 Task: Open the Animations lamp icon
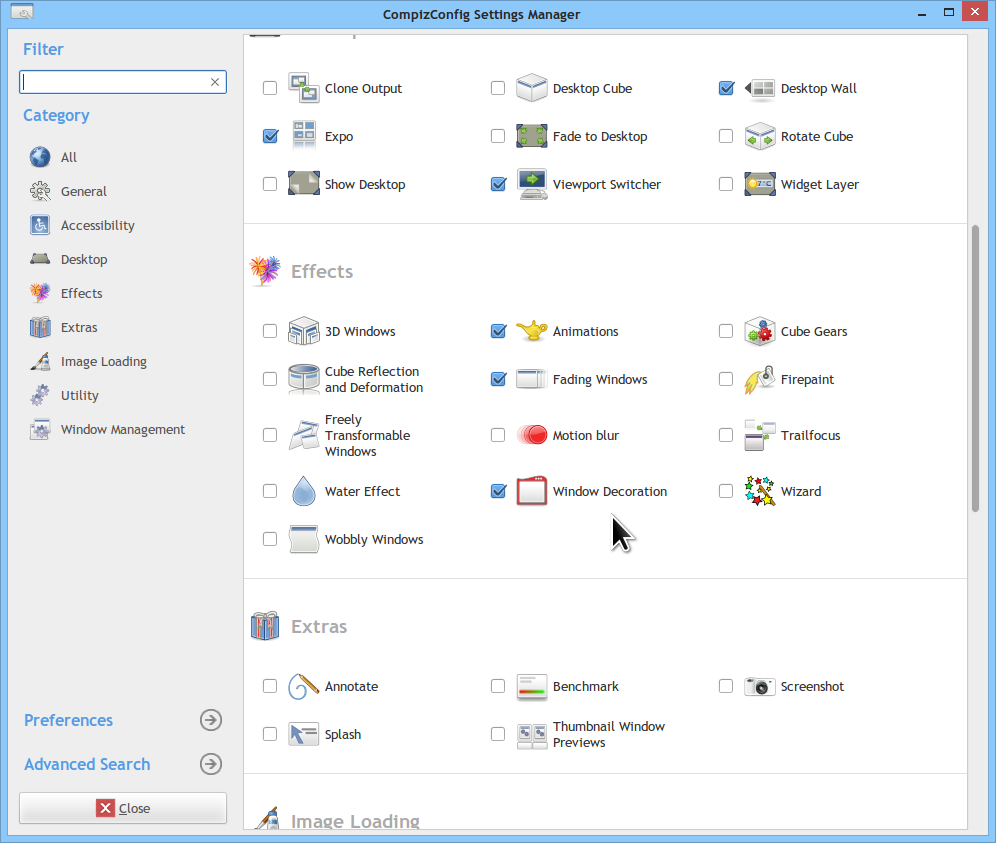(532, 331)
